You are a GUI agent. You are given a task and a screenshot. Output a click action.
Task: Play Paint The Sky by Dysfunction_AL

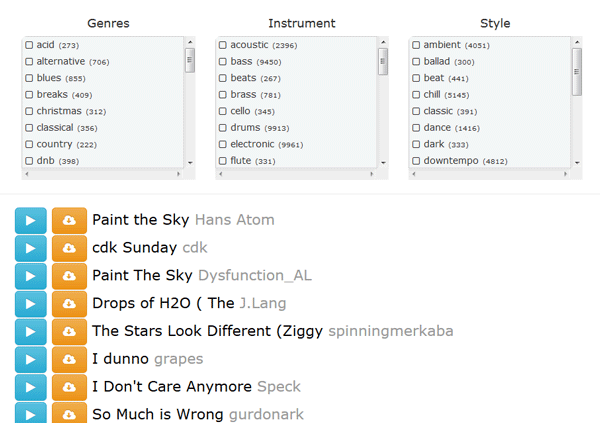[31, 276]
